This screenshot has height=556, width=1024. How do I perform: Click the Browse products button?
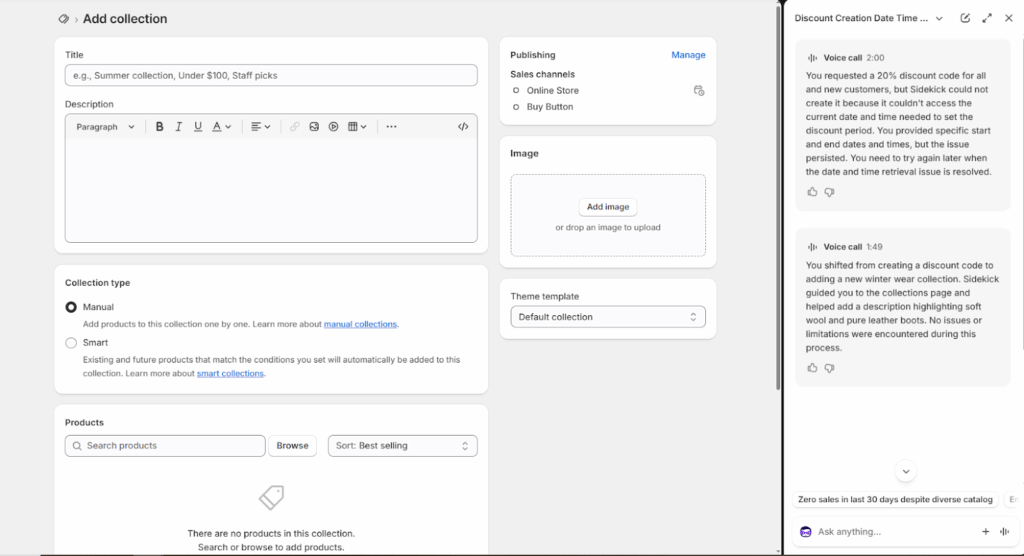[x=292, y=446]
